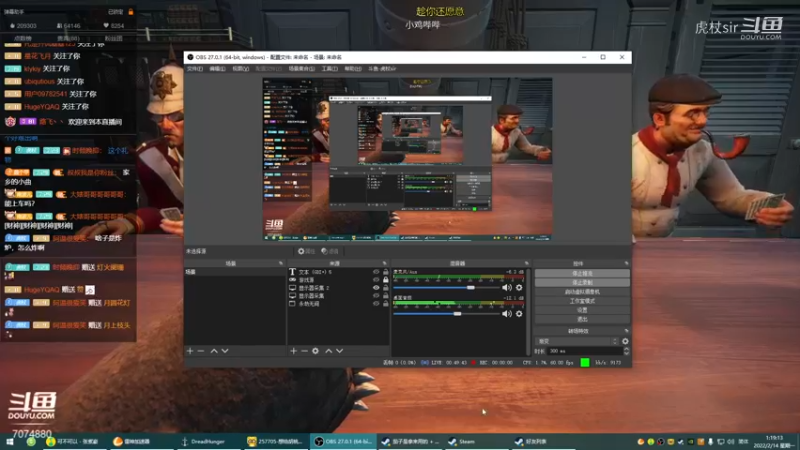The width and height of the screenshot is (800, 450).
Task: Click 停止录制 stop recording button
Action: coord(582,283)
